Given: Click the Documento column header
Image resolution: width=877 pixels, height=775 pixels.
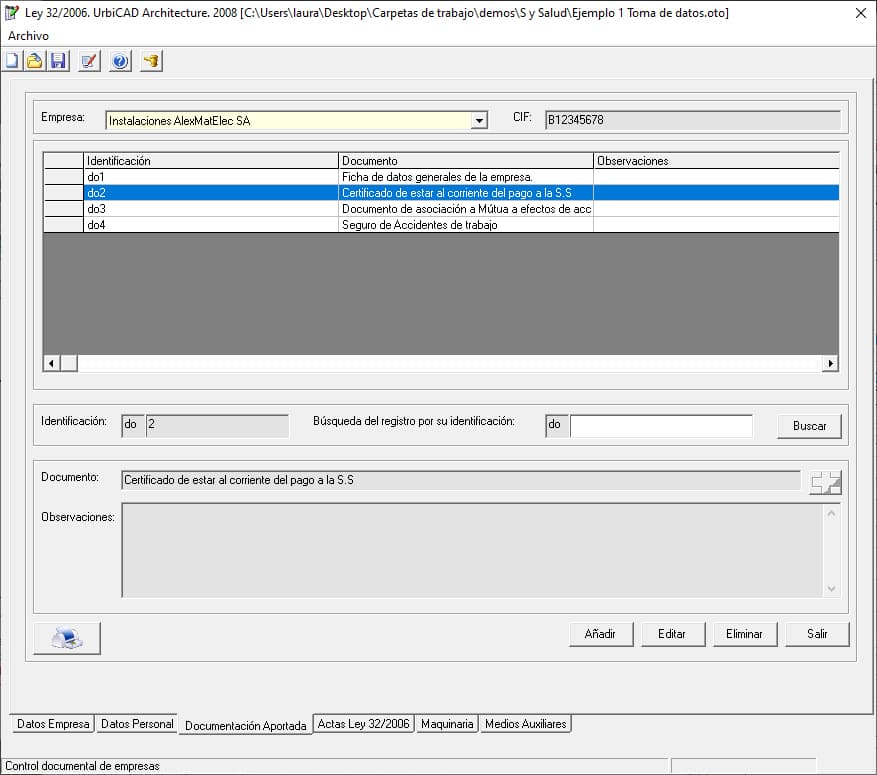Looking at the screenshot, I should [x=466, y=160].
